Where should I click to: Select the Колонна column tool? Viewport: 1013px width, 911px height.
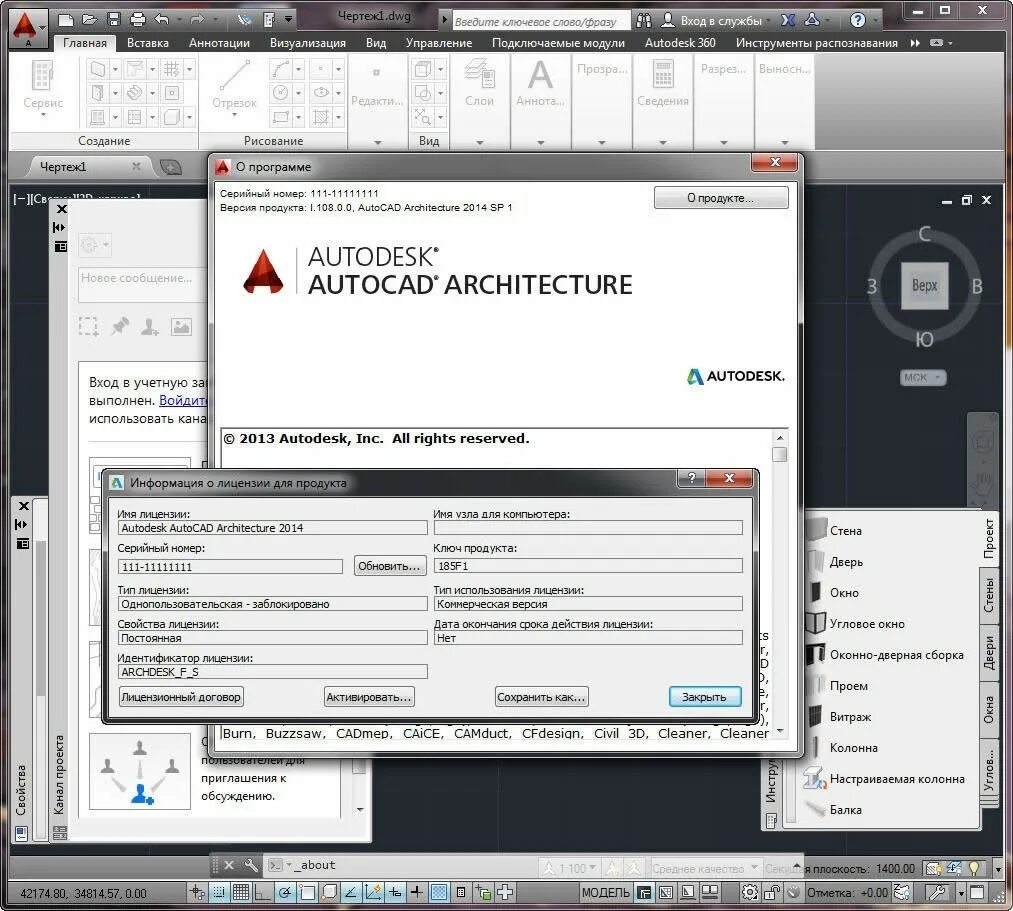click(842, 748)
